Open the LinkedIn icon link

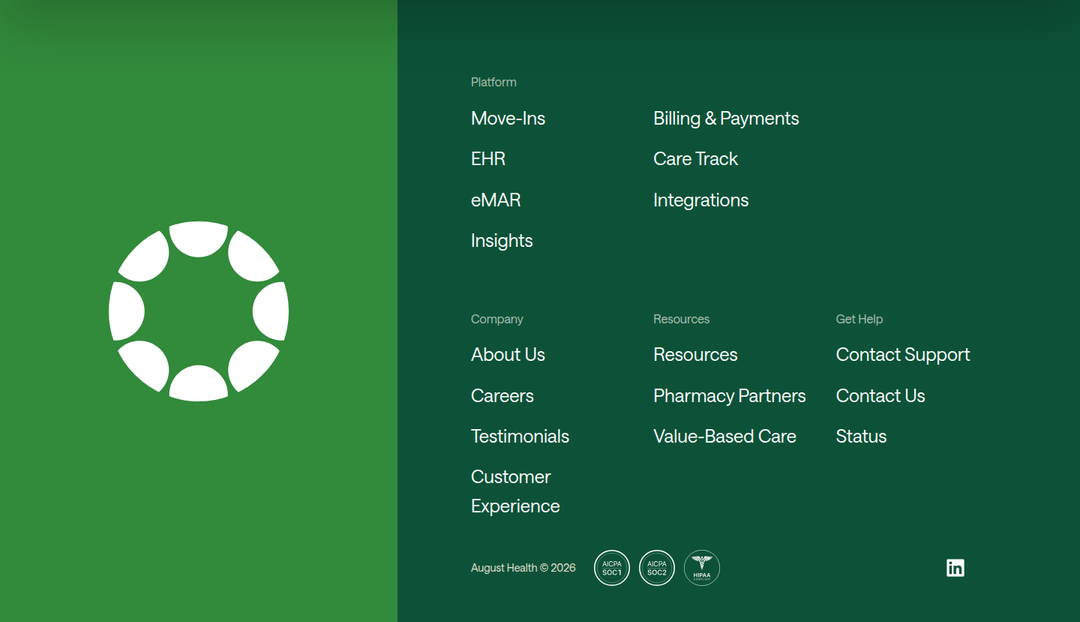[x=955, y=568]
